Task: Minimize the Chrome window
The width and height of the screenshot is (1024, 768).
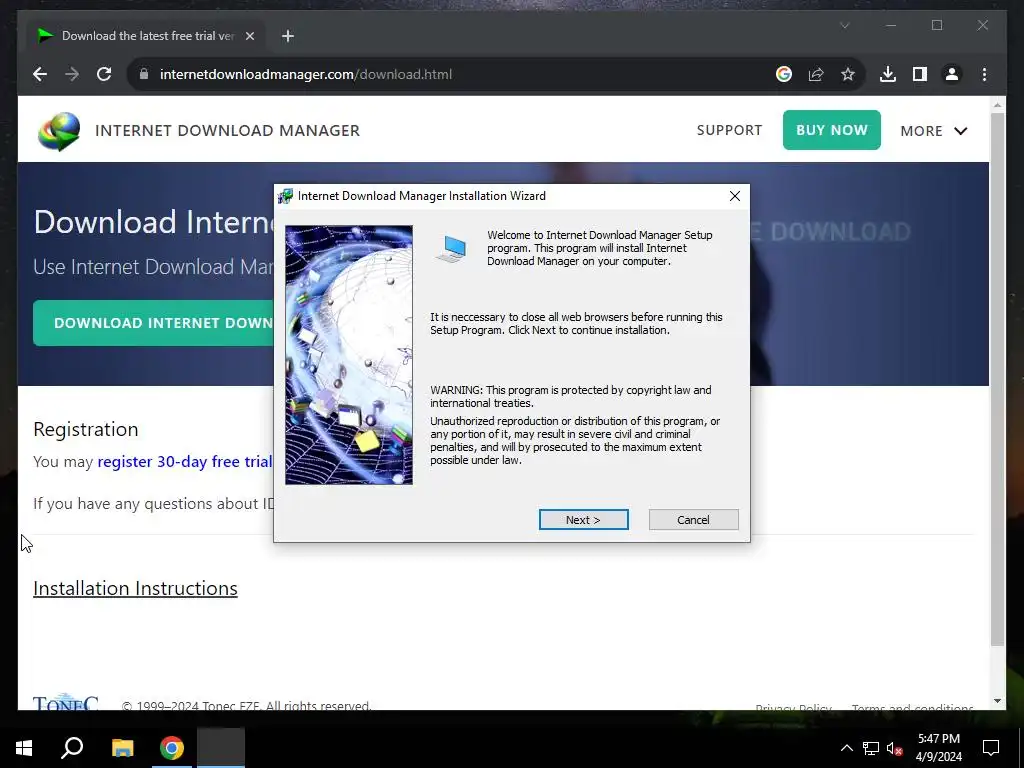Action: [x=891, y=25]
